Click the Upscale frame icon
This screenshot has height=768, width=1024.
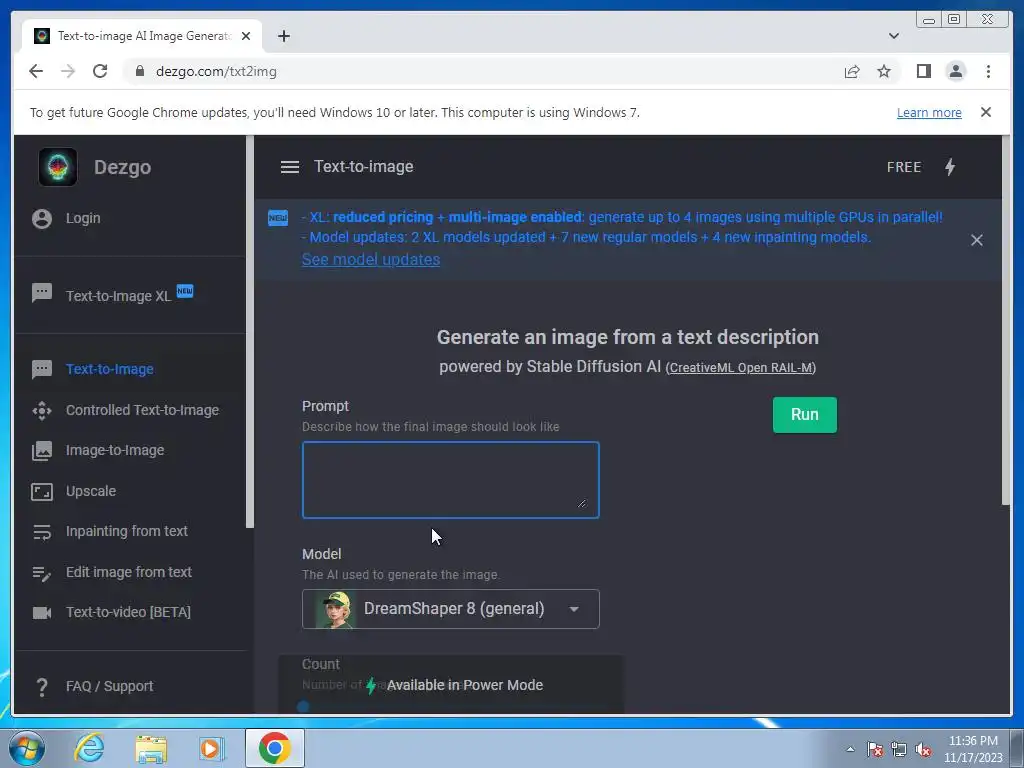(x=42, y=491)
